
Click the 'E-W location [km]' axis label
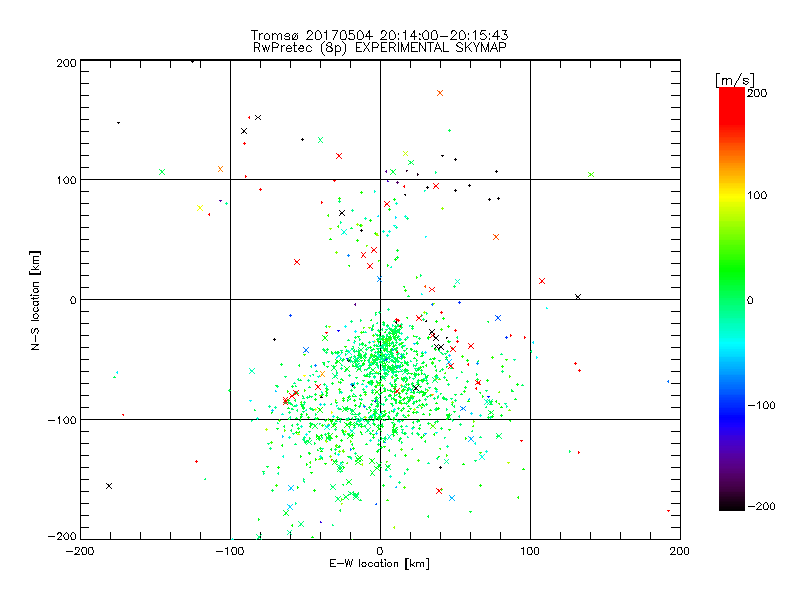[379, 563]
